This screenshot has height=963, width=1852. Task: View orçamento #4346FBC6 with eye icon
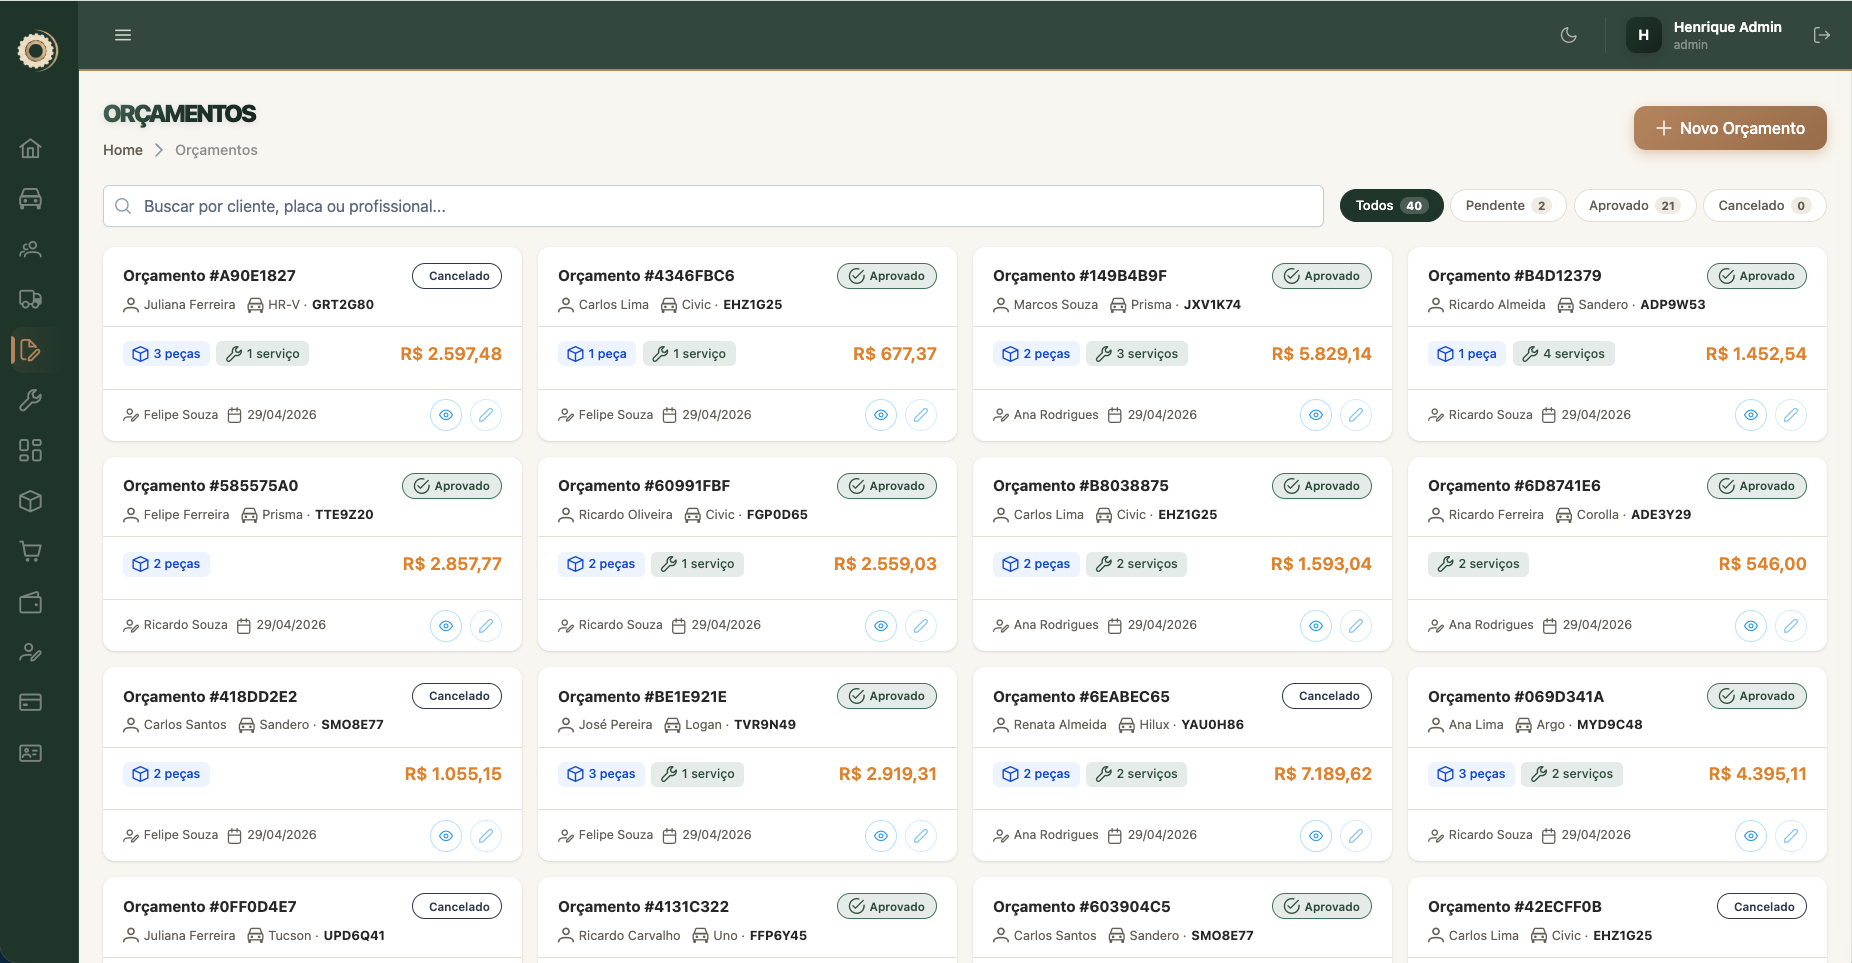point(881,415)
